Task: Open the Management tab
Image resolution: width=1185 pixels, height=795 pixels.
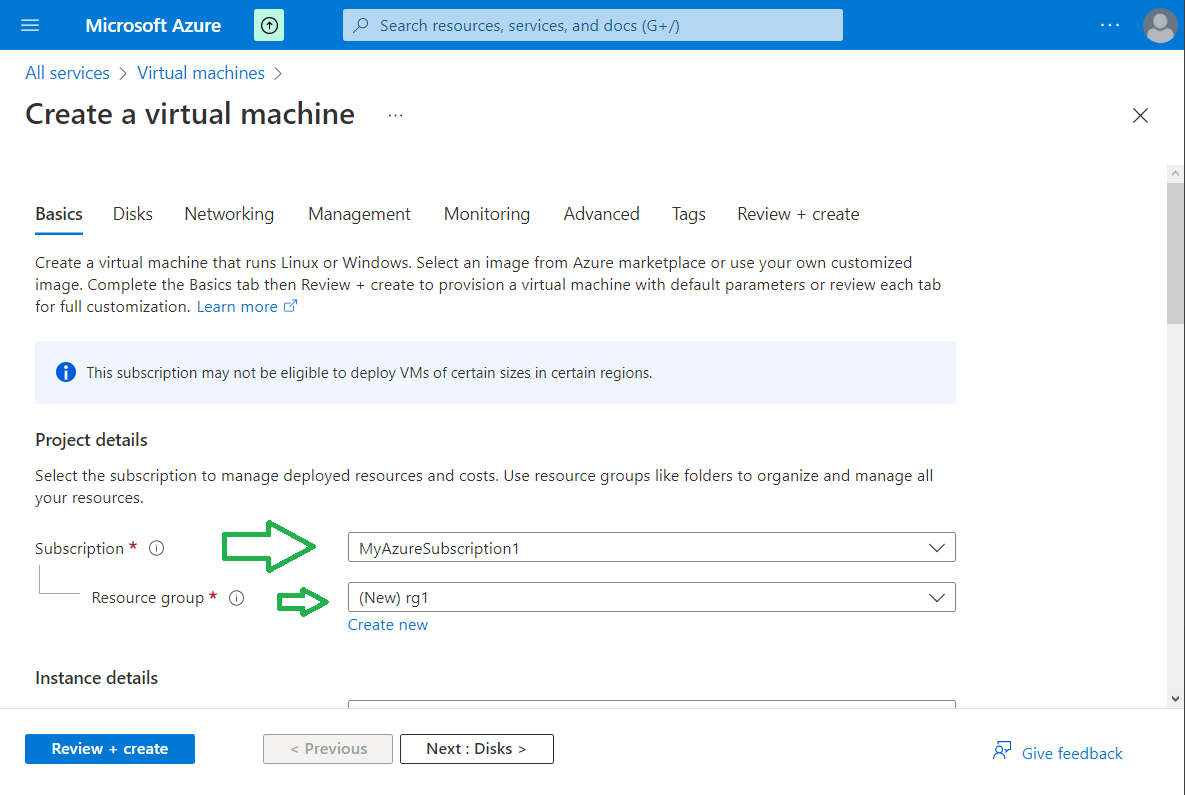Action: [359, 214]
